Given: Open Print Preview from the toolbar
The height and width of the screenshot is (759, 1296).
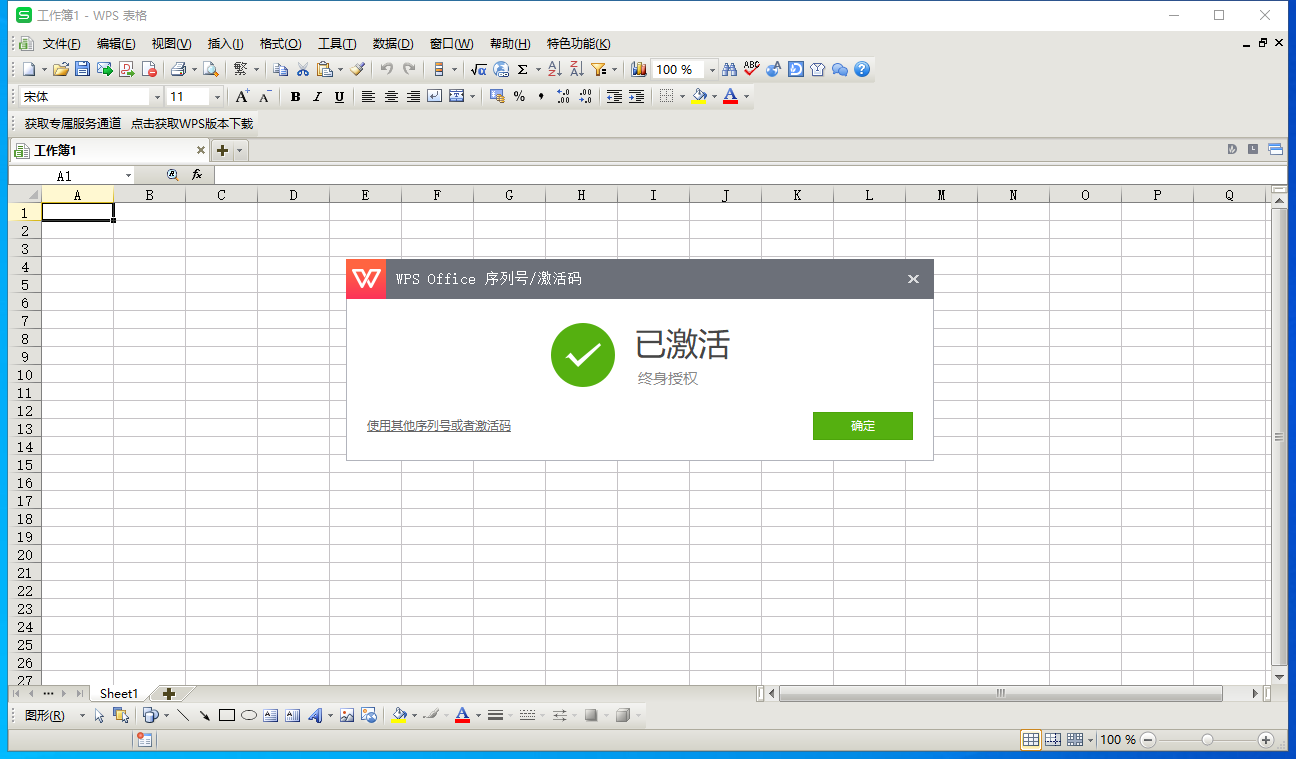Looking at the screenshot, I should [x=211, y=69].
